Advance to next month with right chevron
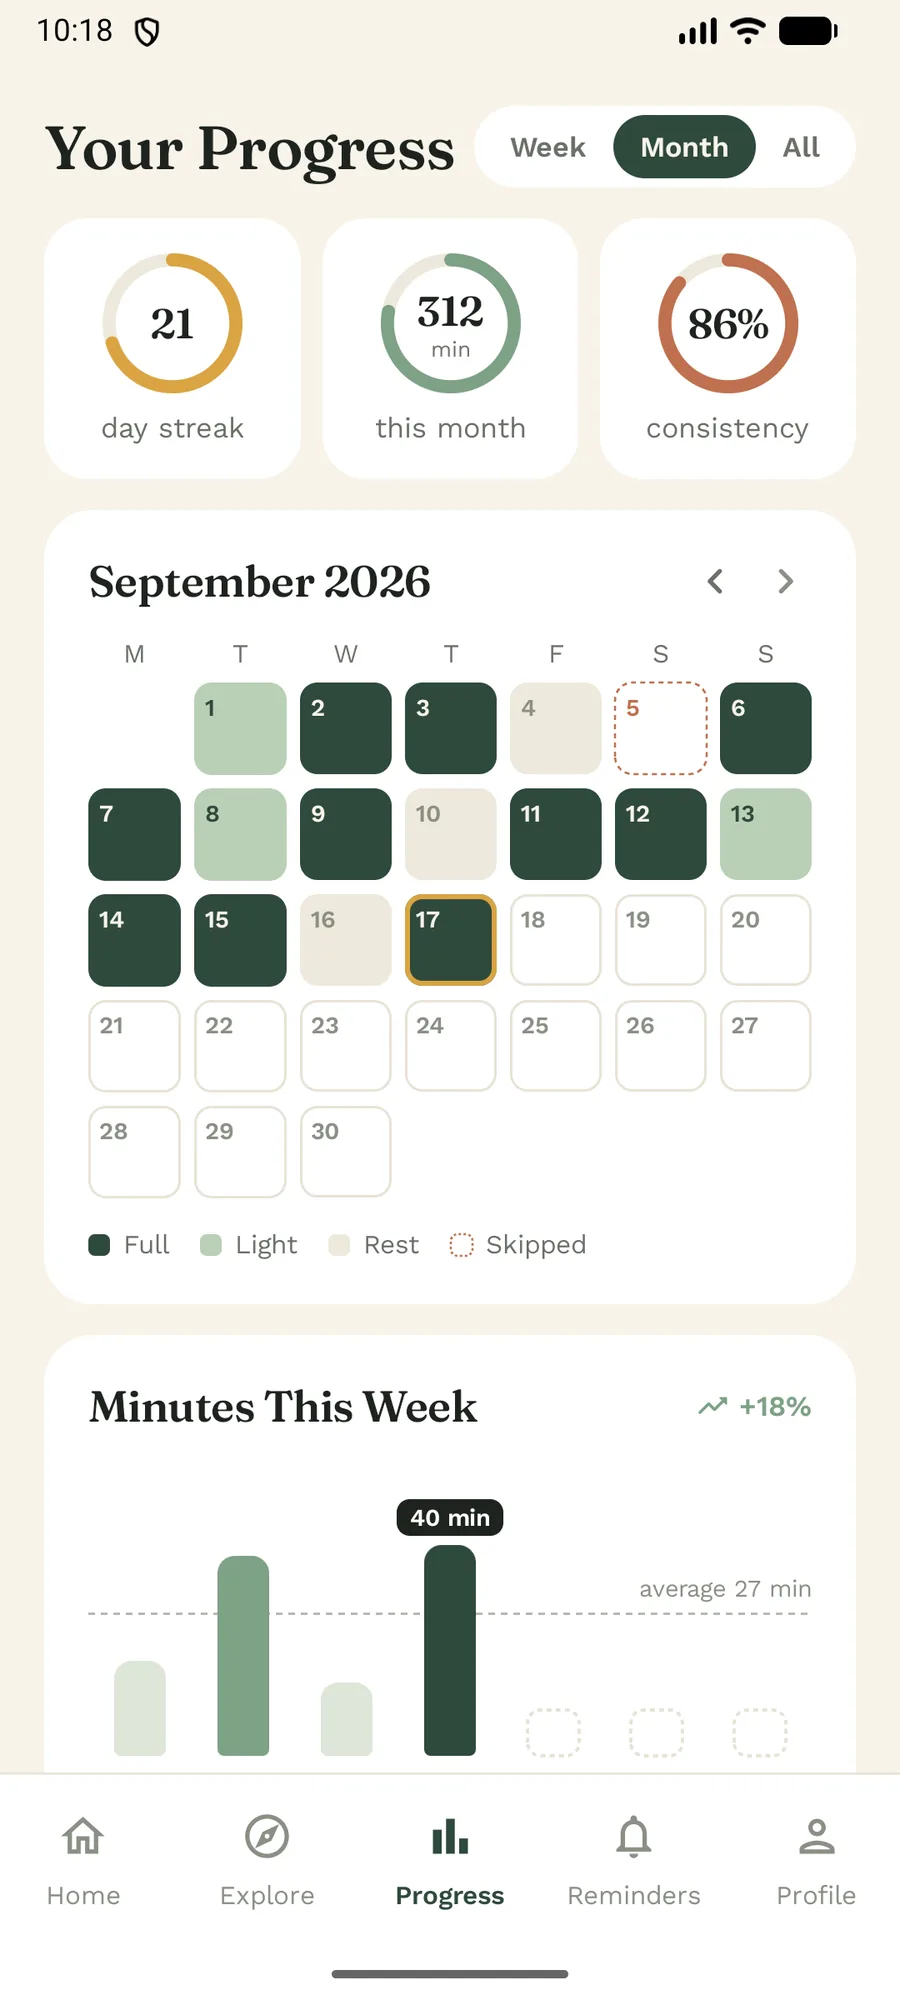 [x=786, y=581]
